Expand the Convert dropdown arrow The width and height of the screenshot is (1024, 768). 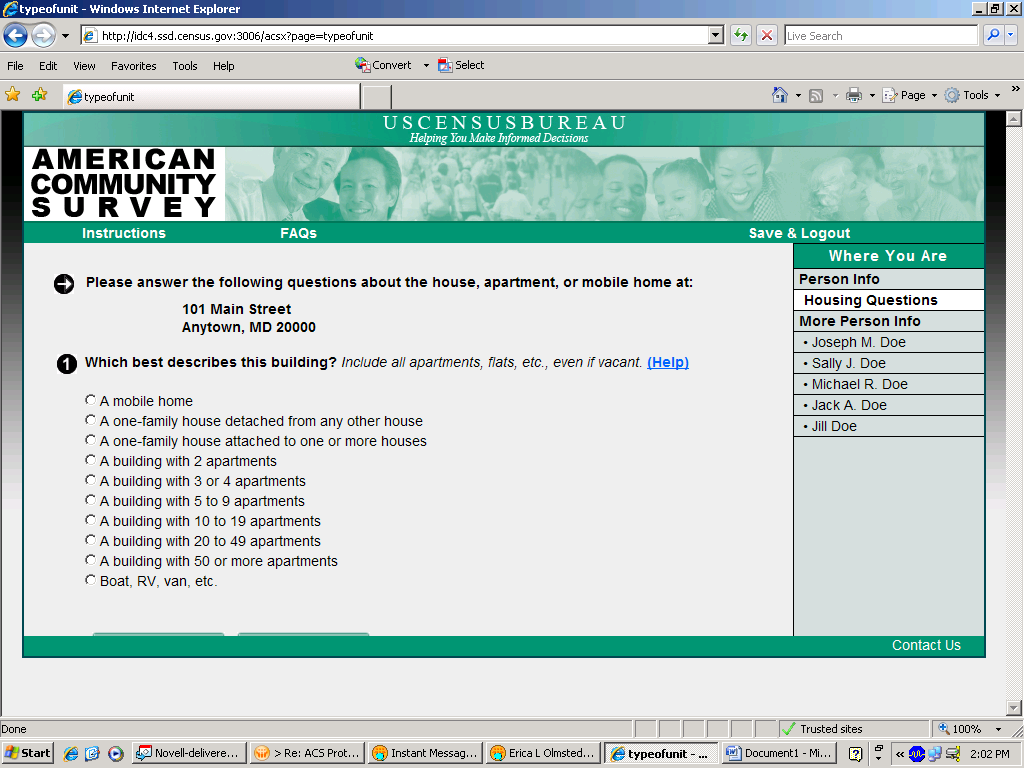426,65
